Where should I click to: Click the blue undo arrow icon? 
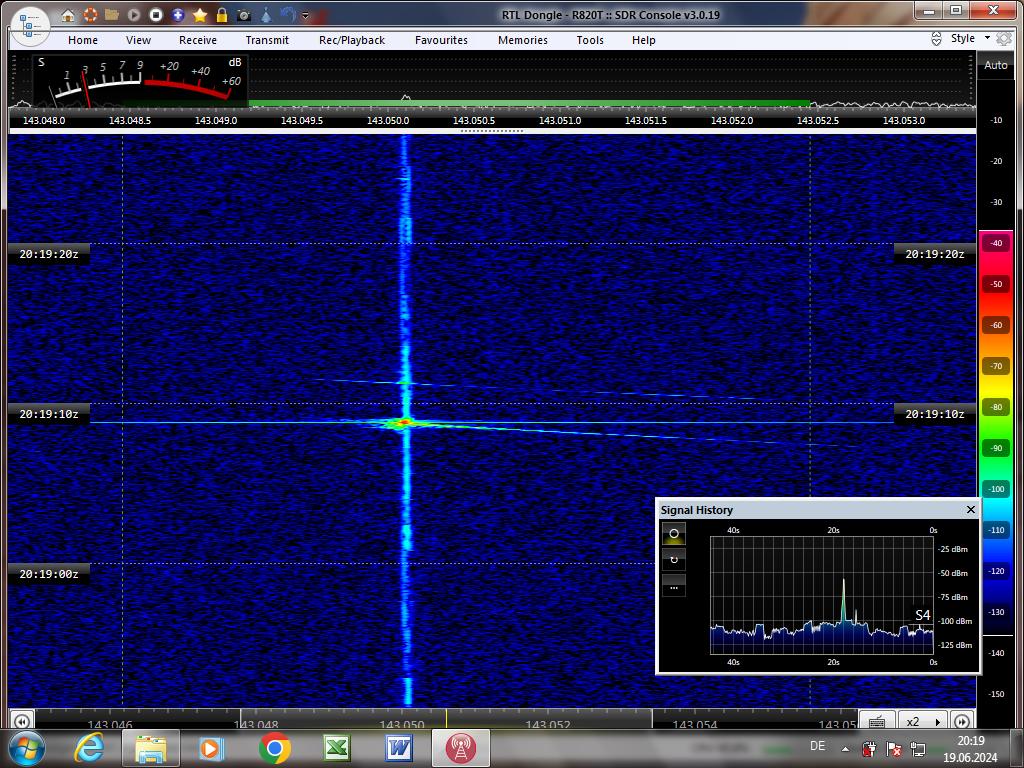click(x=288, y=14)
